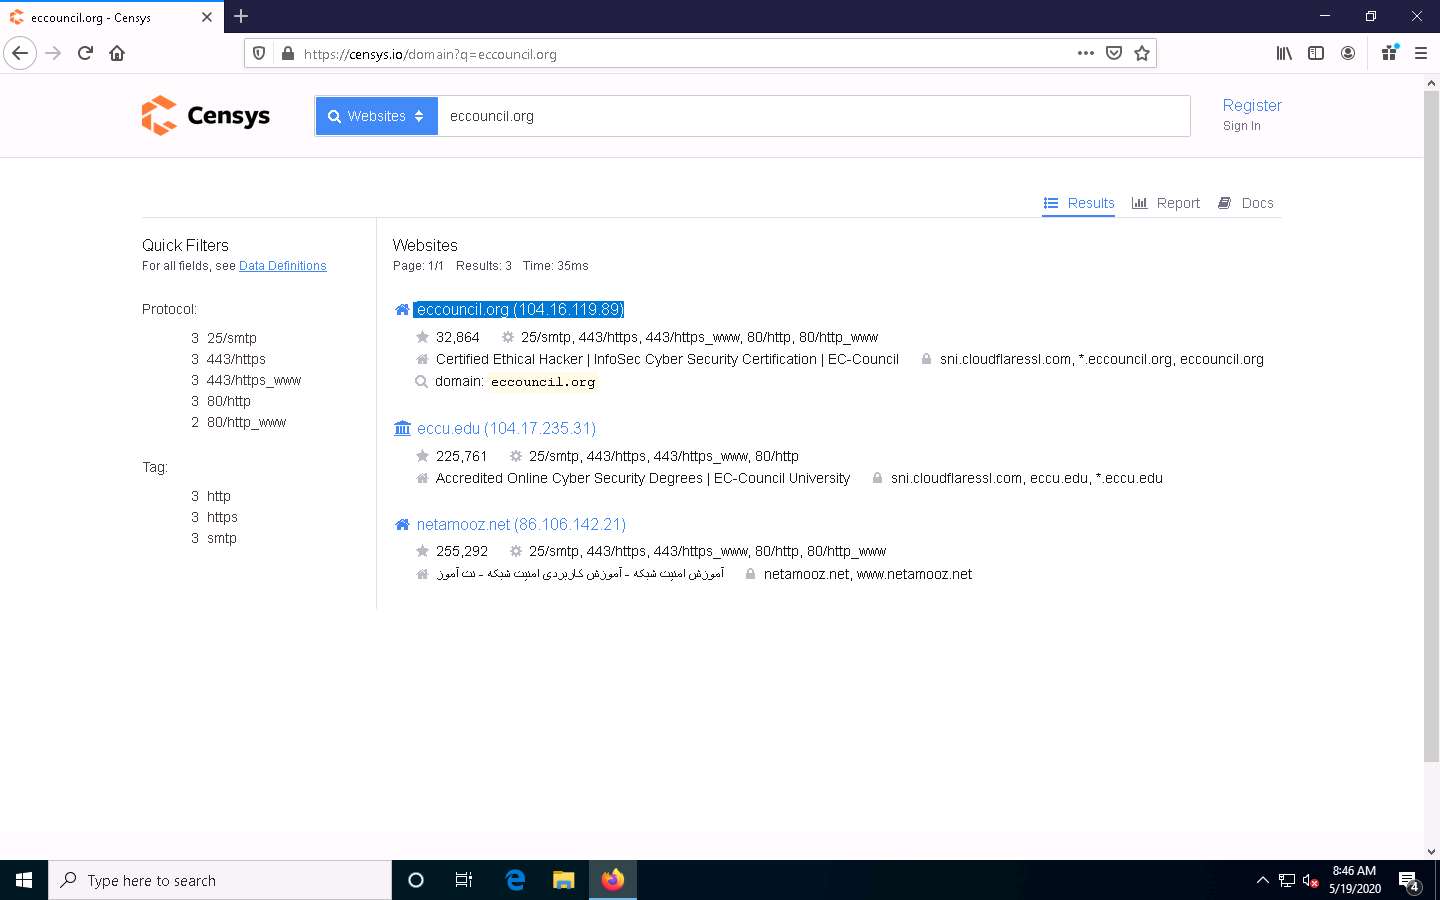Open Firefox account icon

tap(1348, 54)
